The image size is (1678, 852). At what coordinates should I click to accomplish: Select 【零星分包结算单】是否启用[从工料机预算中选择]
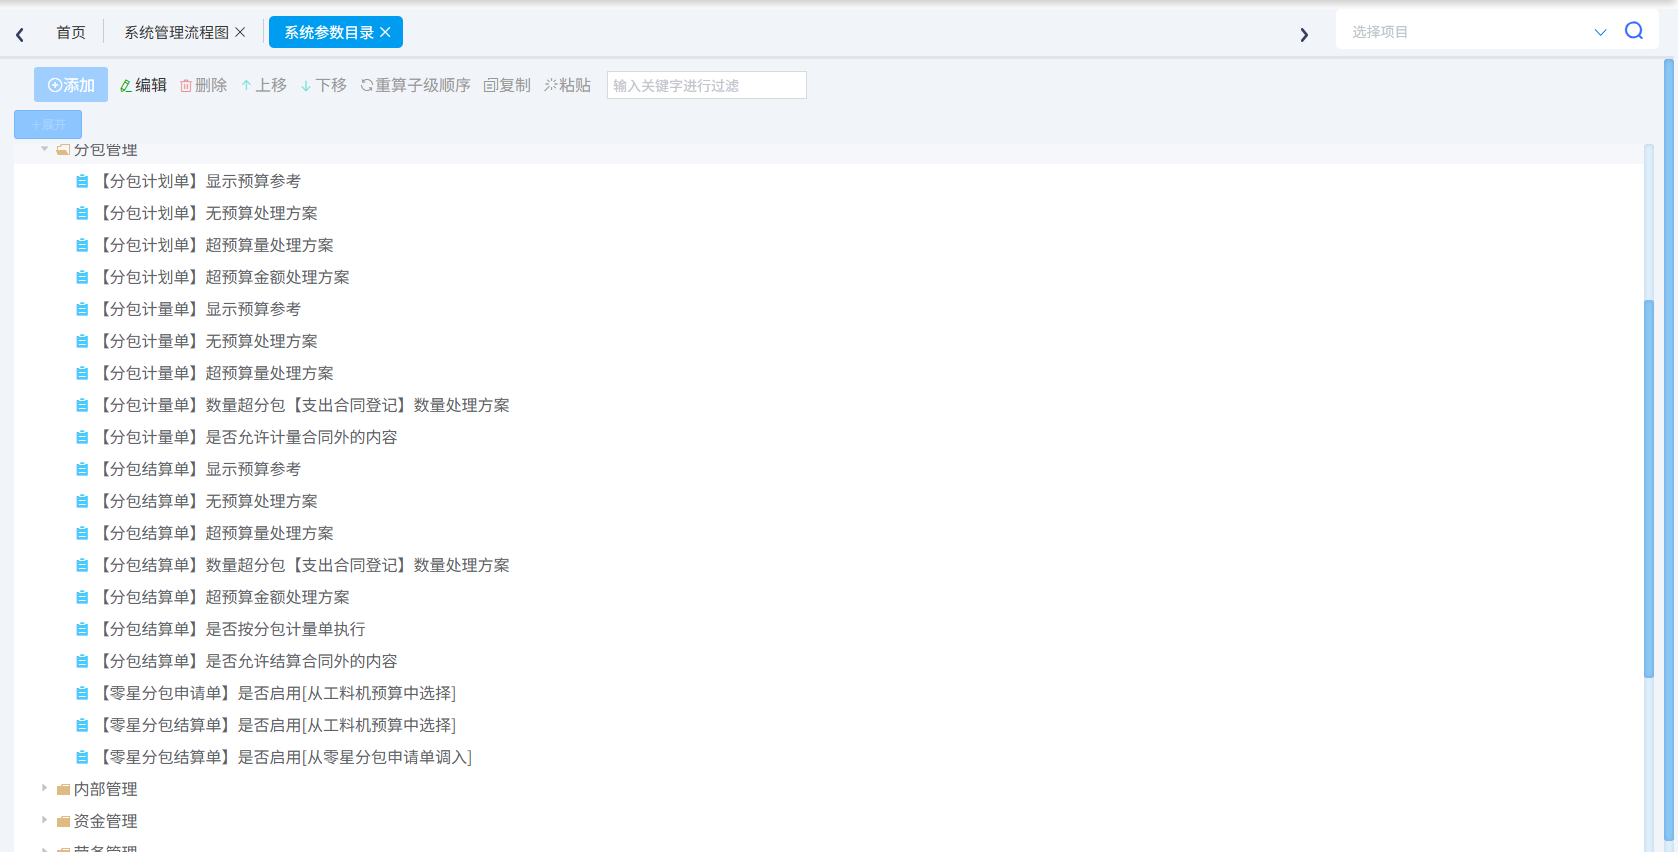pos(277,725)
